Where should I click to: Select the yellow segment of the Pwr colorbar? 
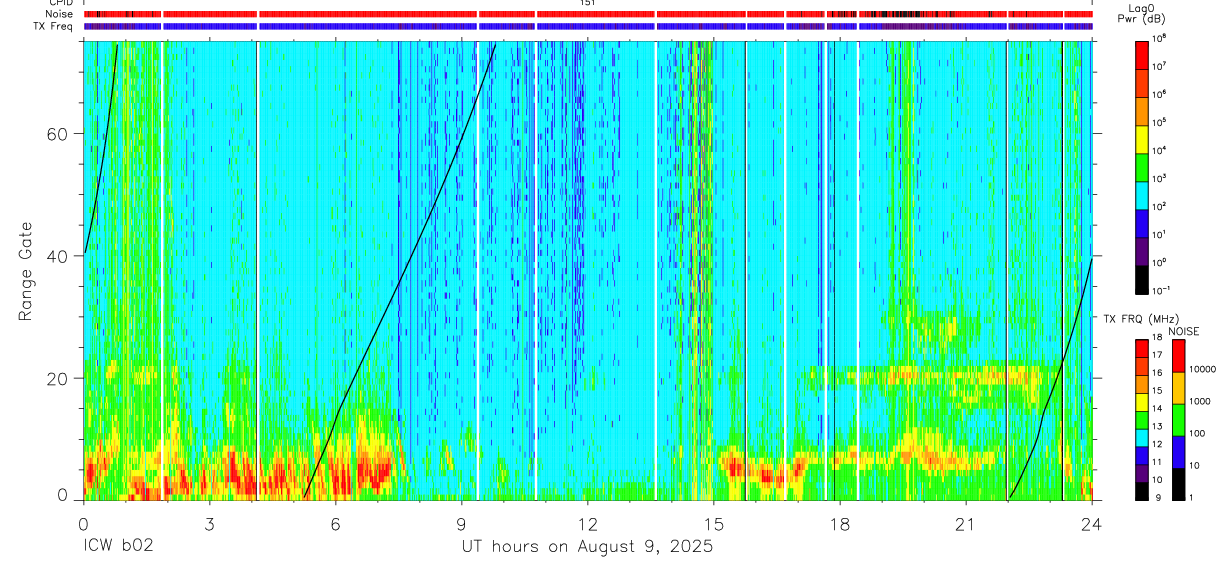tap(1142, 138)
